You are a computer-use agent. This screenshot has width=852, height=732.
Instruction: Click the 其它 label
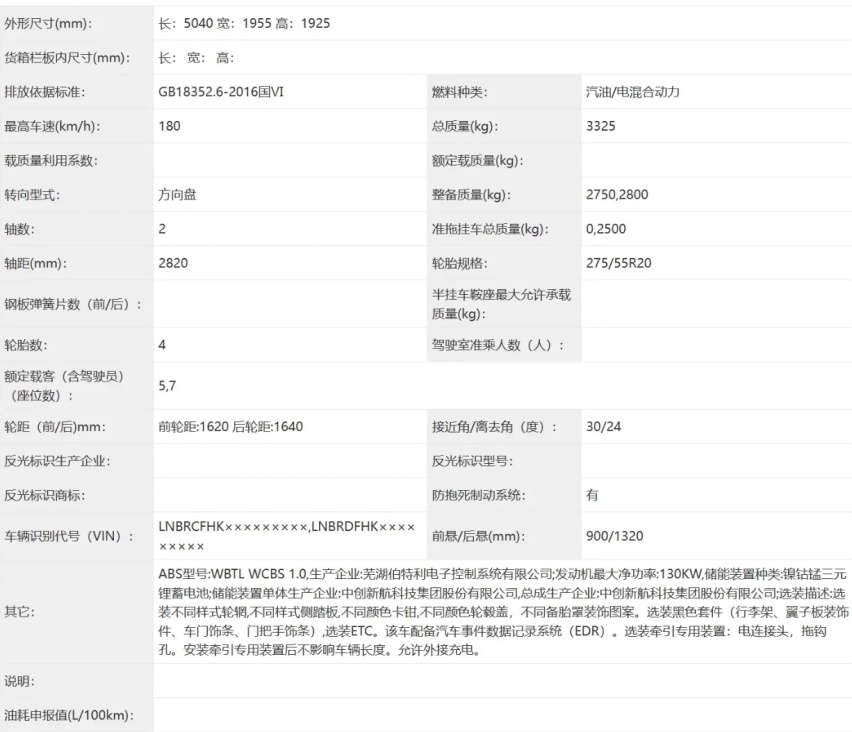pos(20,611)
